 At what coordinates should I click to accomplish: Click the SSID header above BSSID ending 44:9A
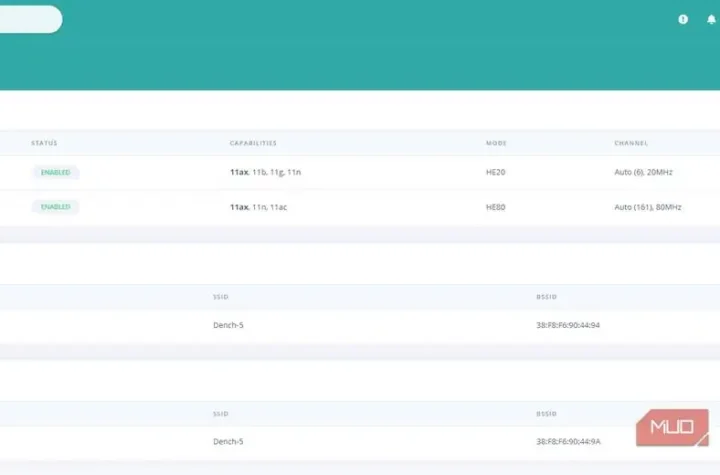pyautogui.click(x=220, y=414)
